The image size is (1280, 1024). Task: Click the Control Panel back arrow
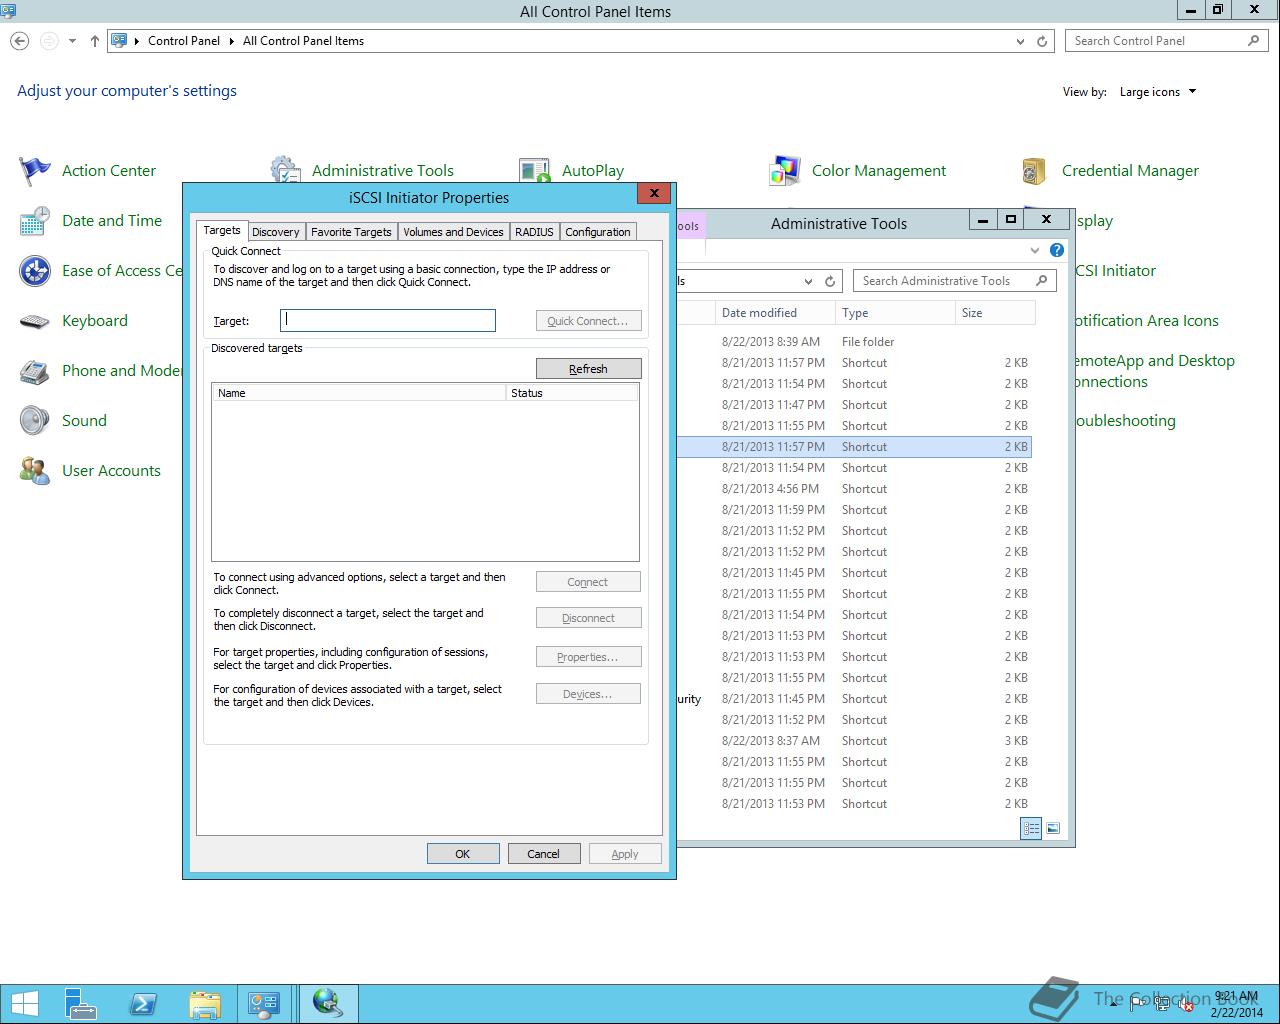tap(20, 41)
